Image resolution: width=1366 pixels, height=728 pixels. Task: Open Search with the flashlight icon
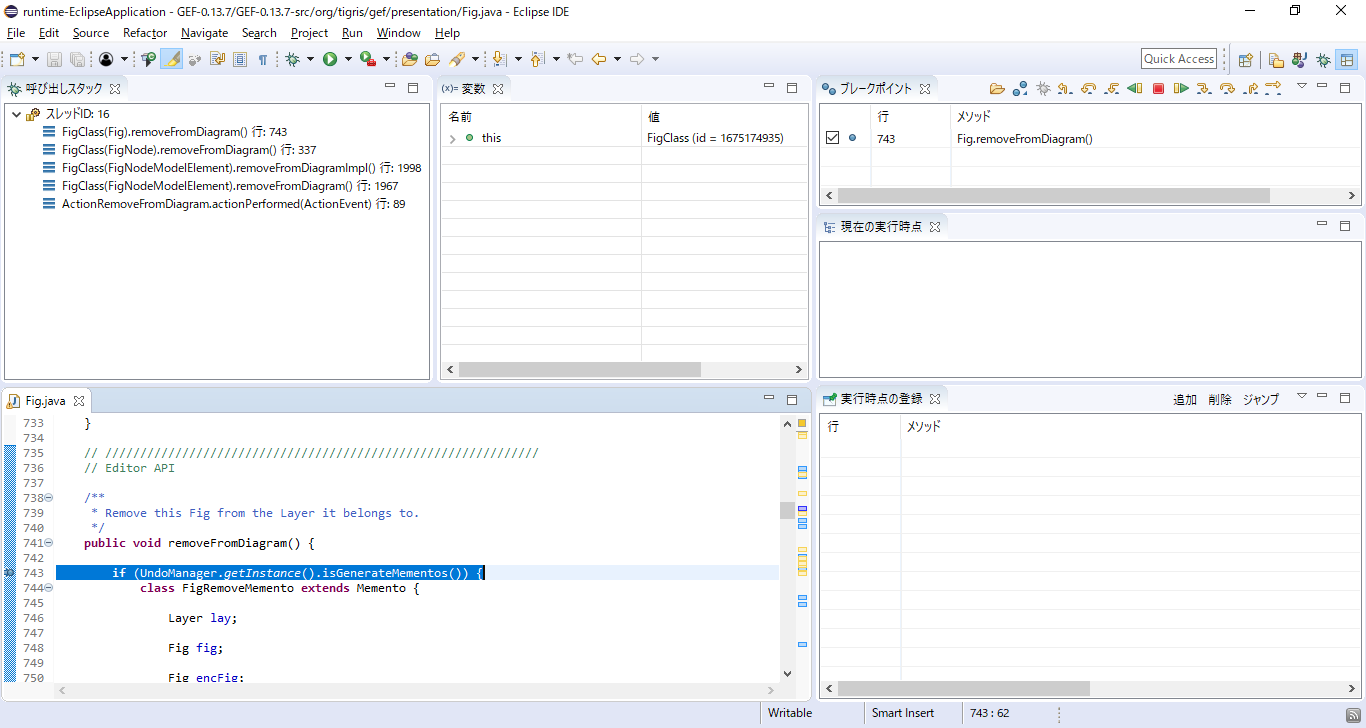pos(457,59)
